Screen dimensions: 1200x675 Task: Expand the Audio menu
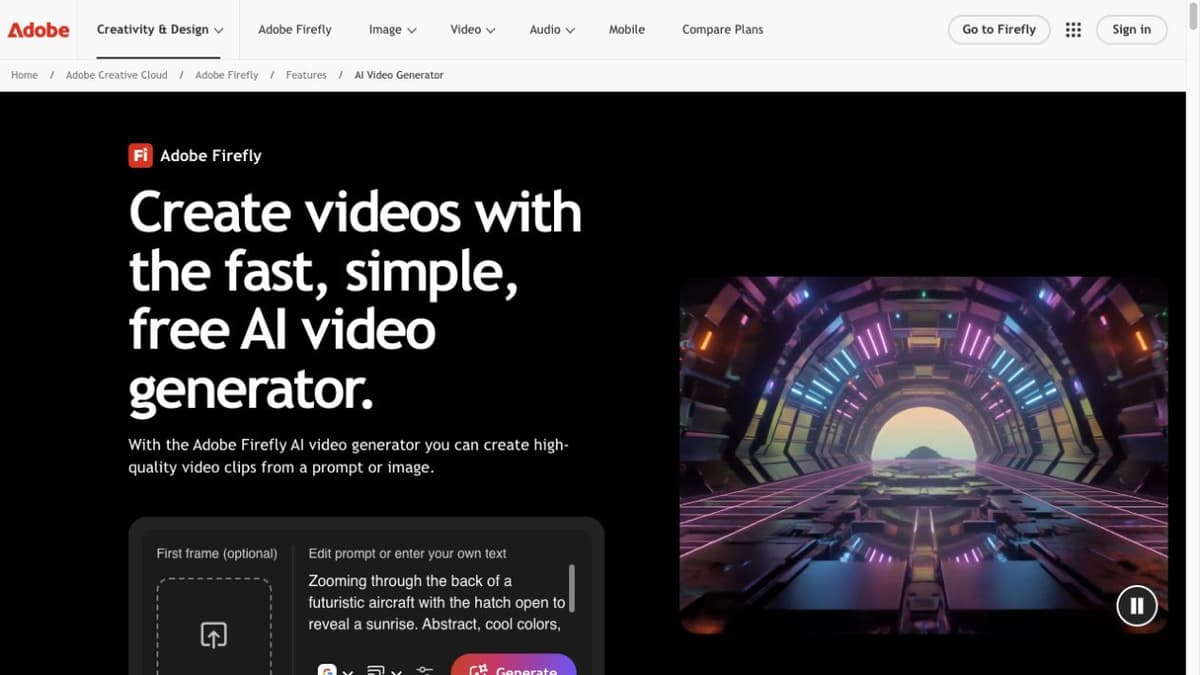point(552,29)
